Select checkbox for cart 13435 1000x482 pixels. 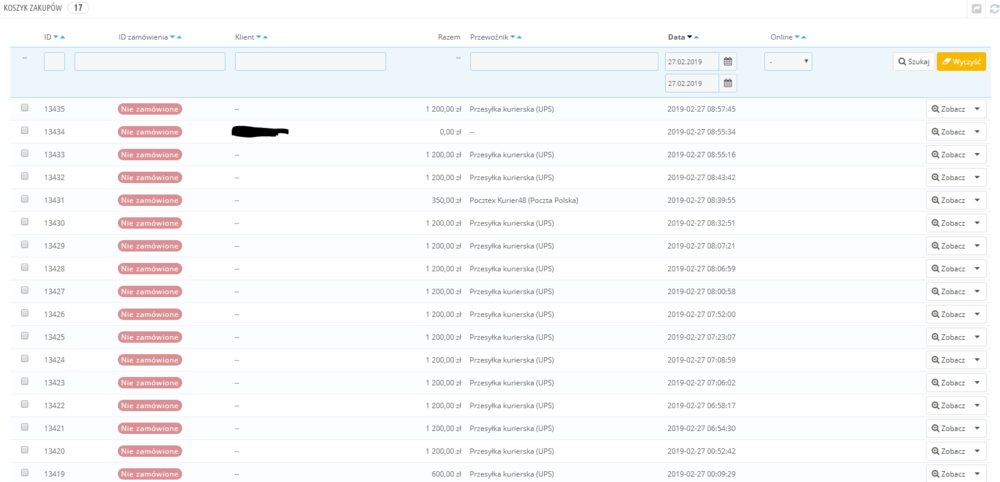(x=25, y=108)
